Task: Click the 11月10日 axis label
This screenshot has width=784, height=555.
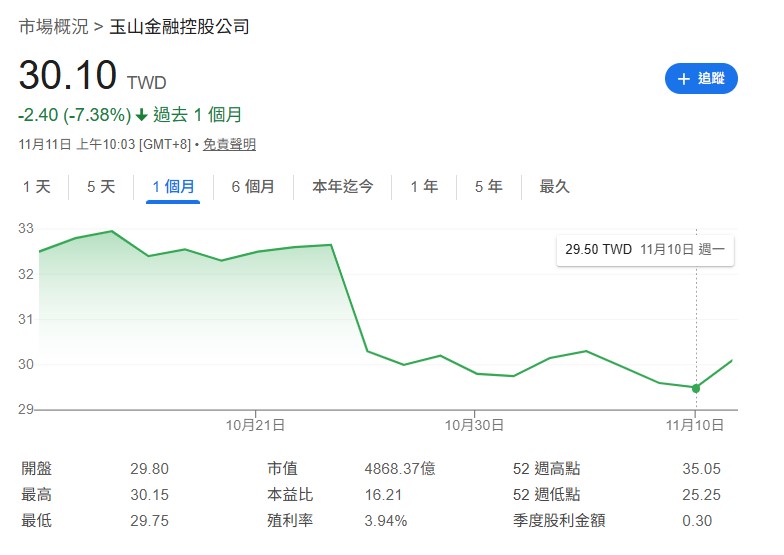Action: point(694,426)
